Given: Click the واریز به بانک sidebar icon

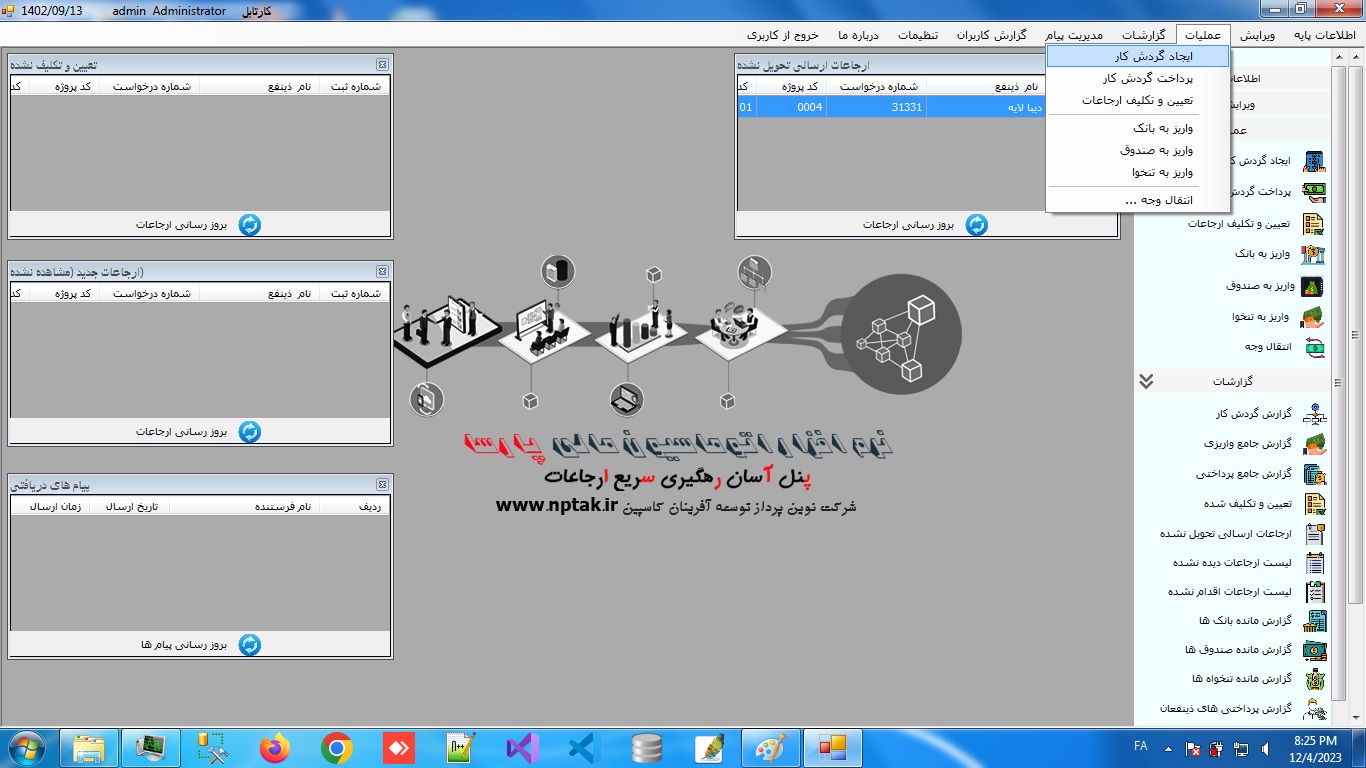Looking at the screenshot, I should (1313, 254).
